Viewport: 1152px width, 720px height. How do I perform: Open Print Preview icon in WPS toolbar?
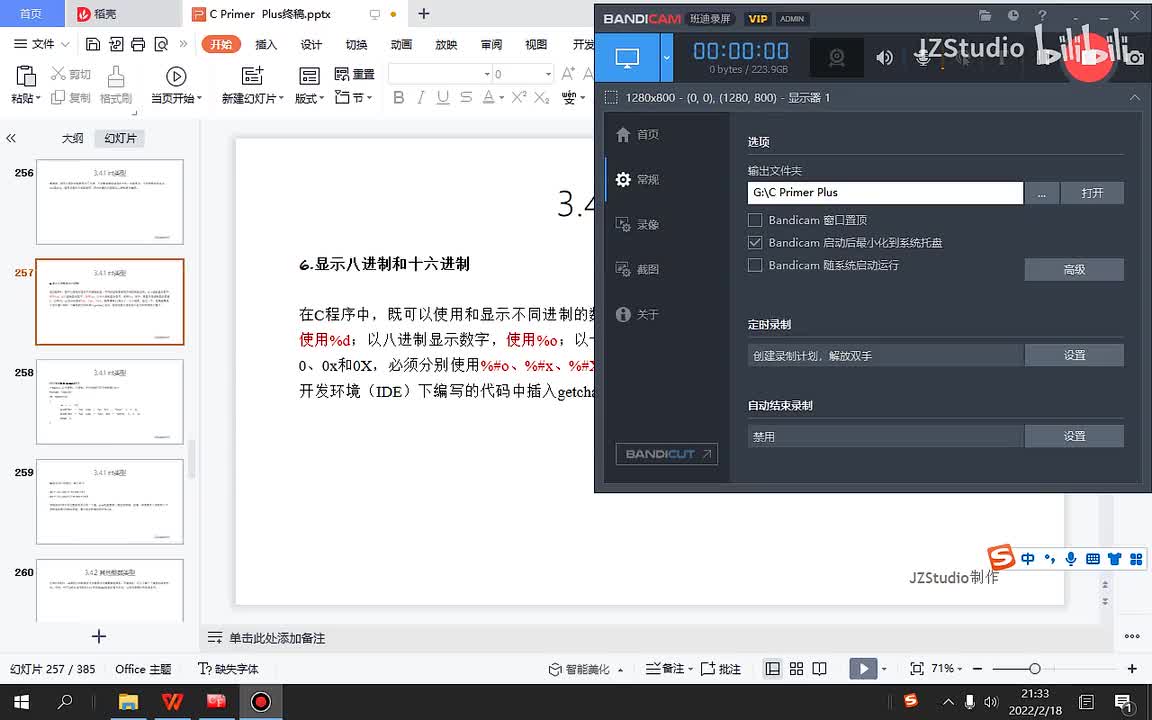[x=161, y=44]
